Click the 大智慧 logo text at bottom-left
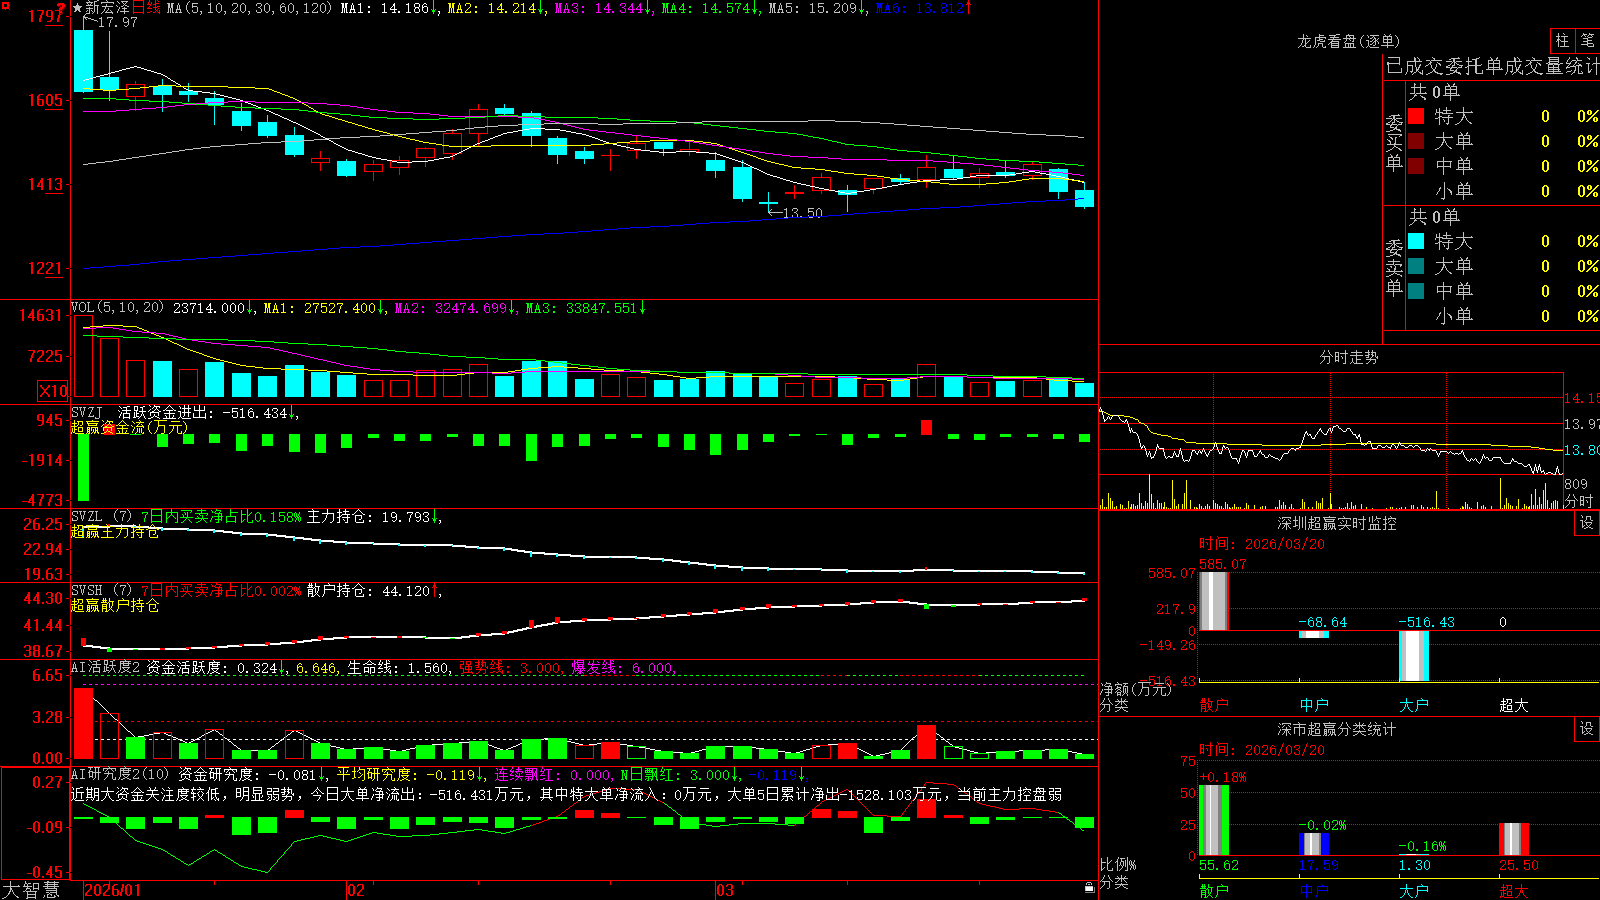 (31, 890)
